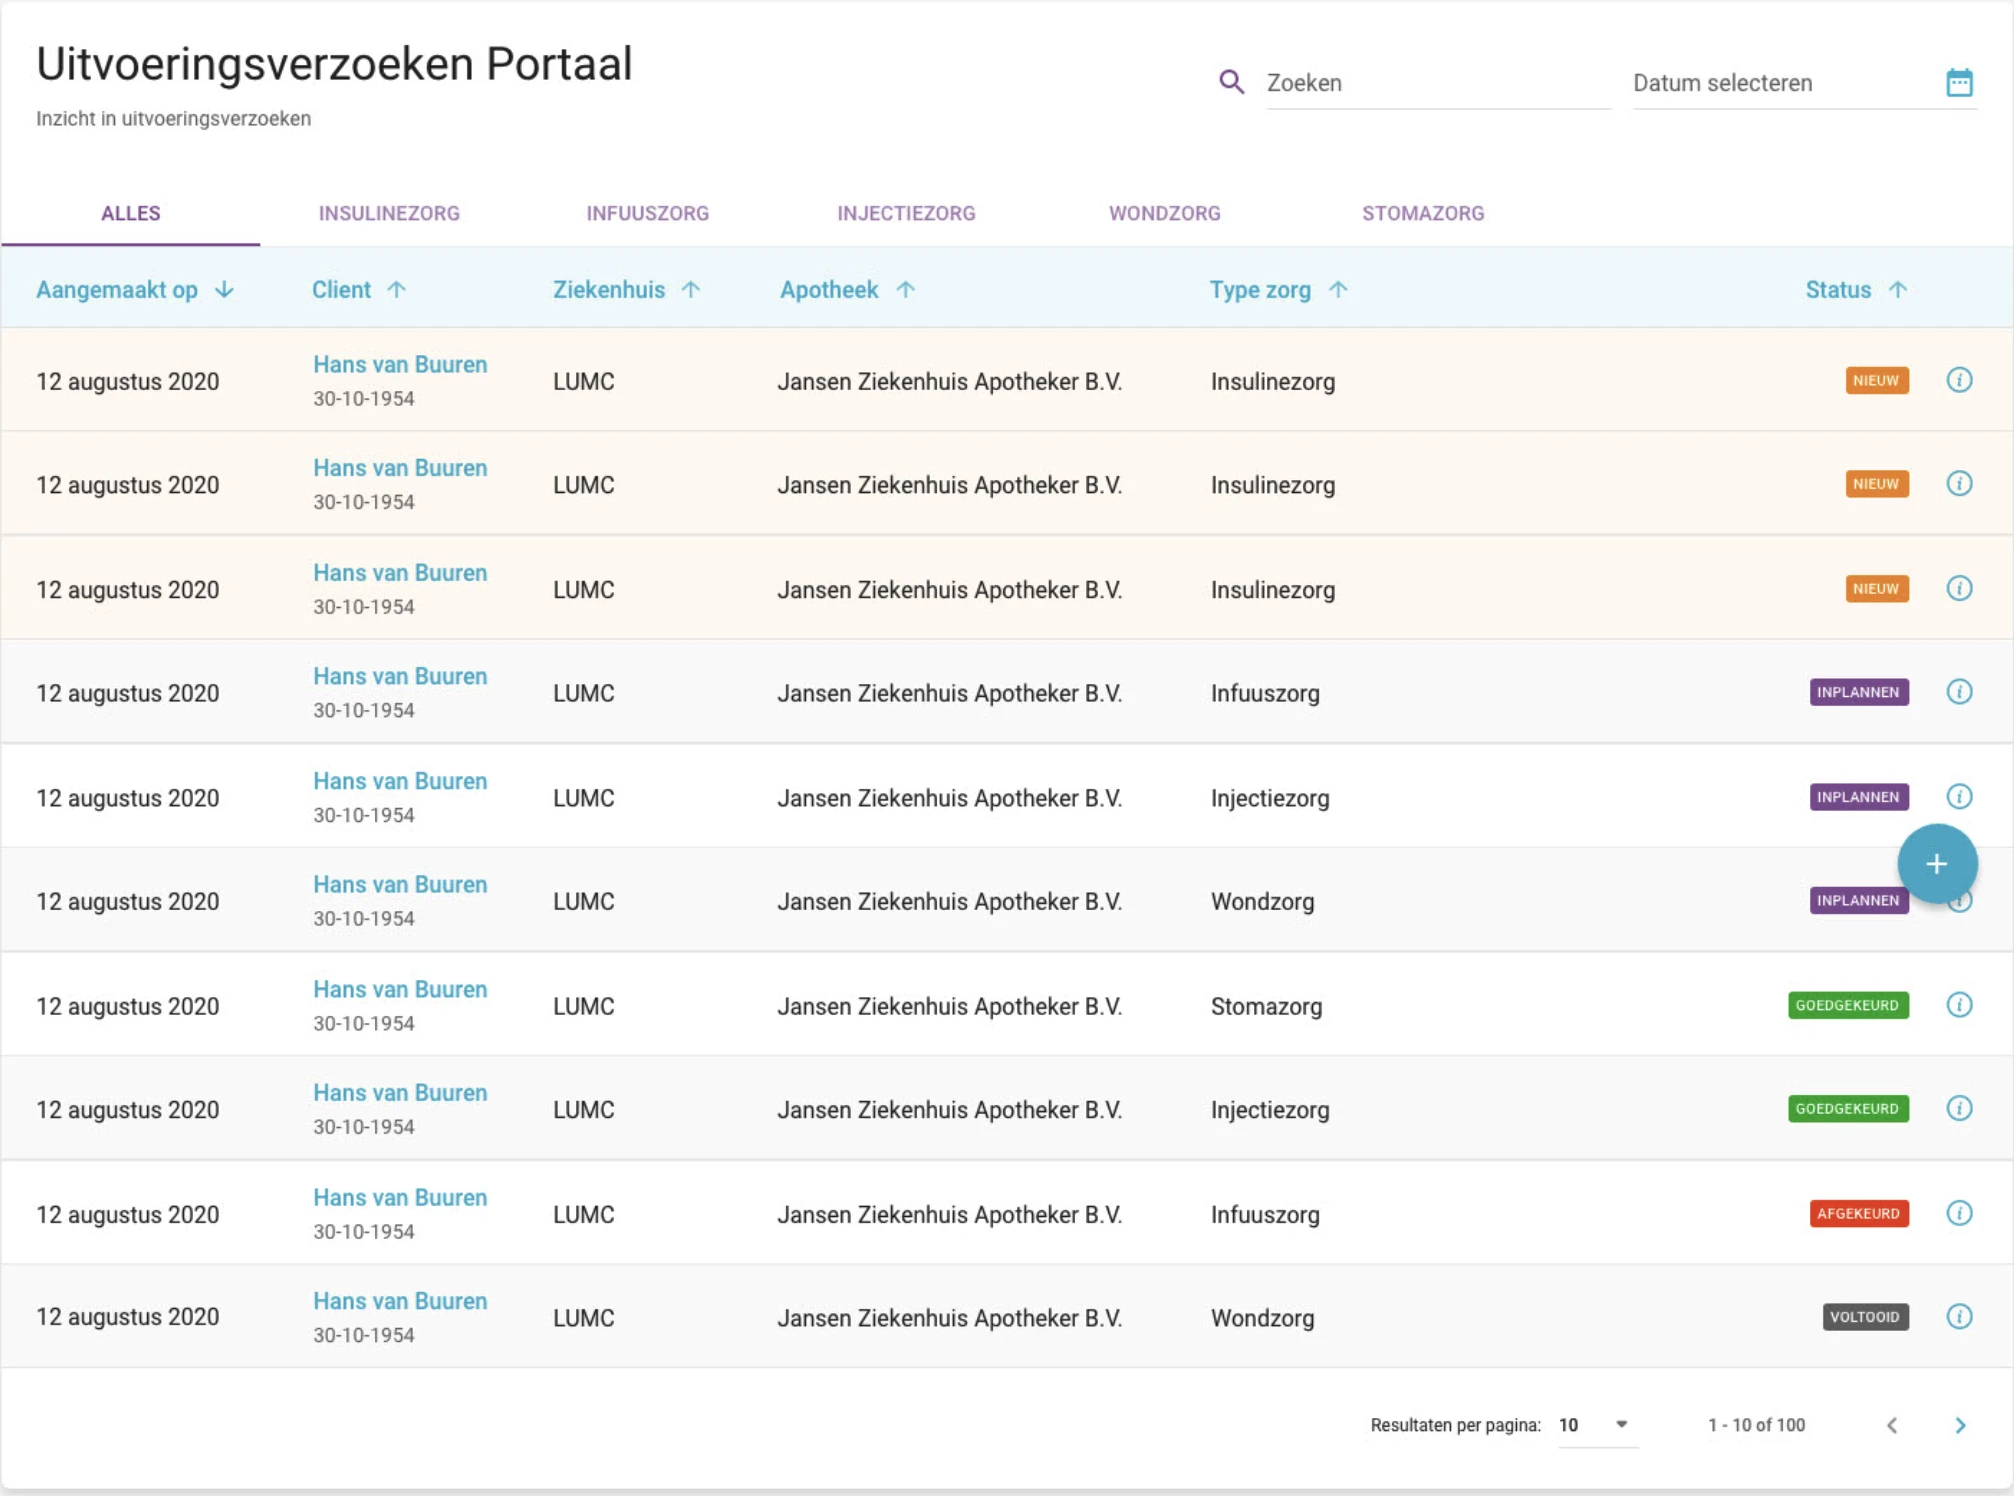2014x1496 pixels.
Task: Click the floating plus add button
Action: [1936, 864]
